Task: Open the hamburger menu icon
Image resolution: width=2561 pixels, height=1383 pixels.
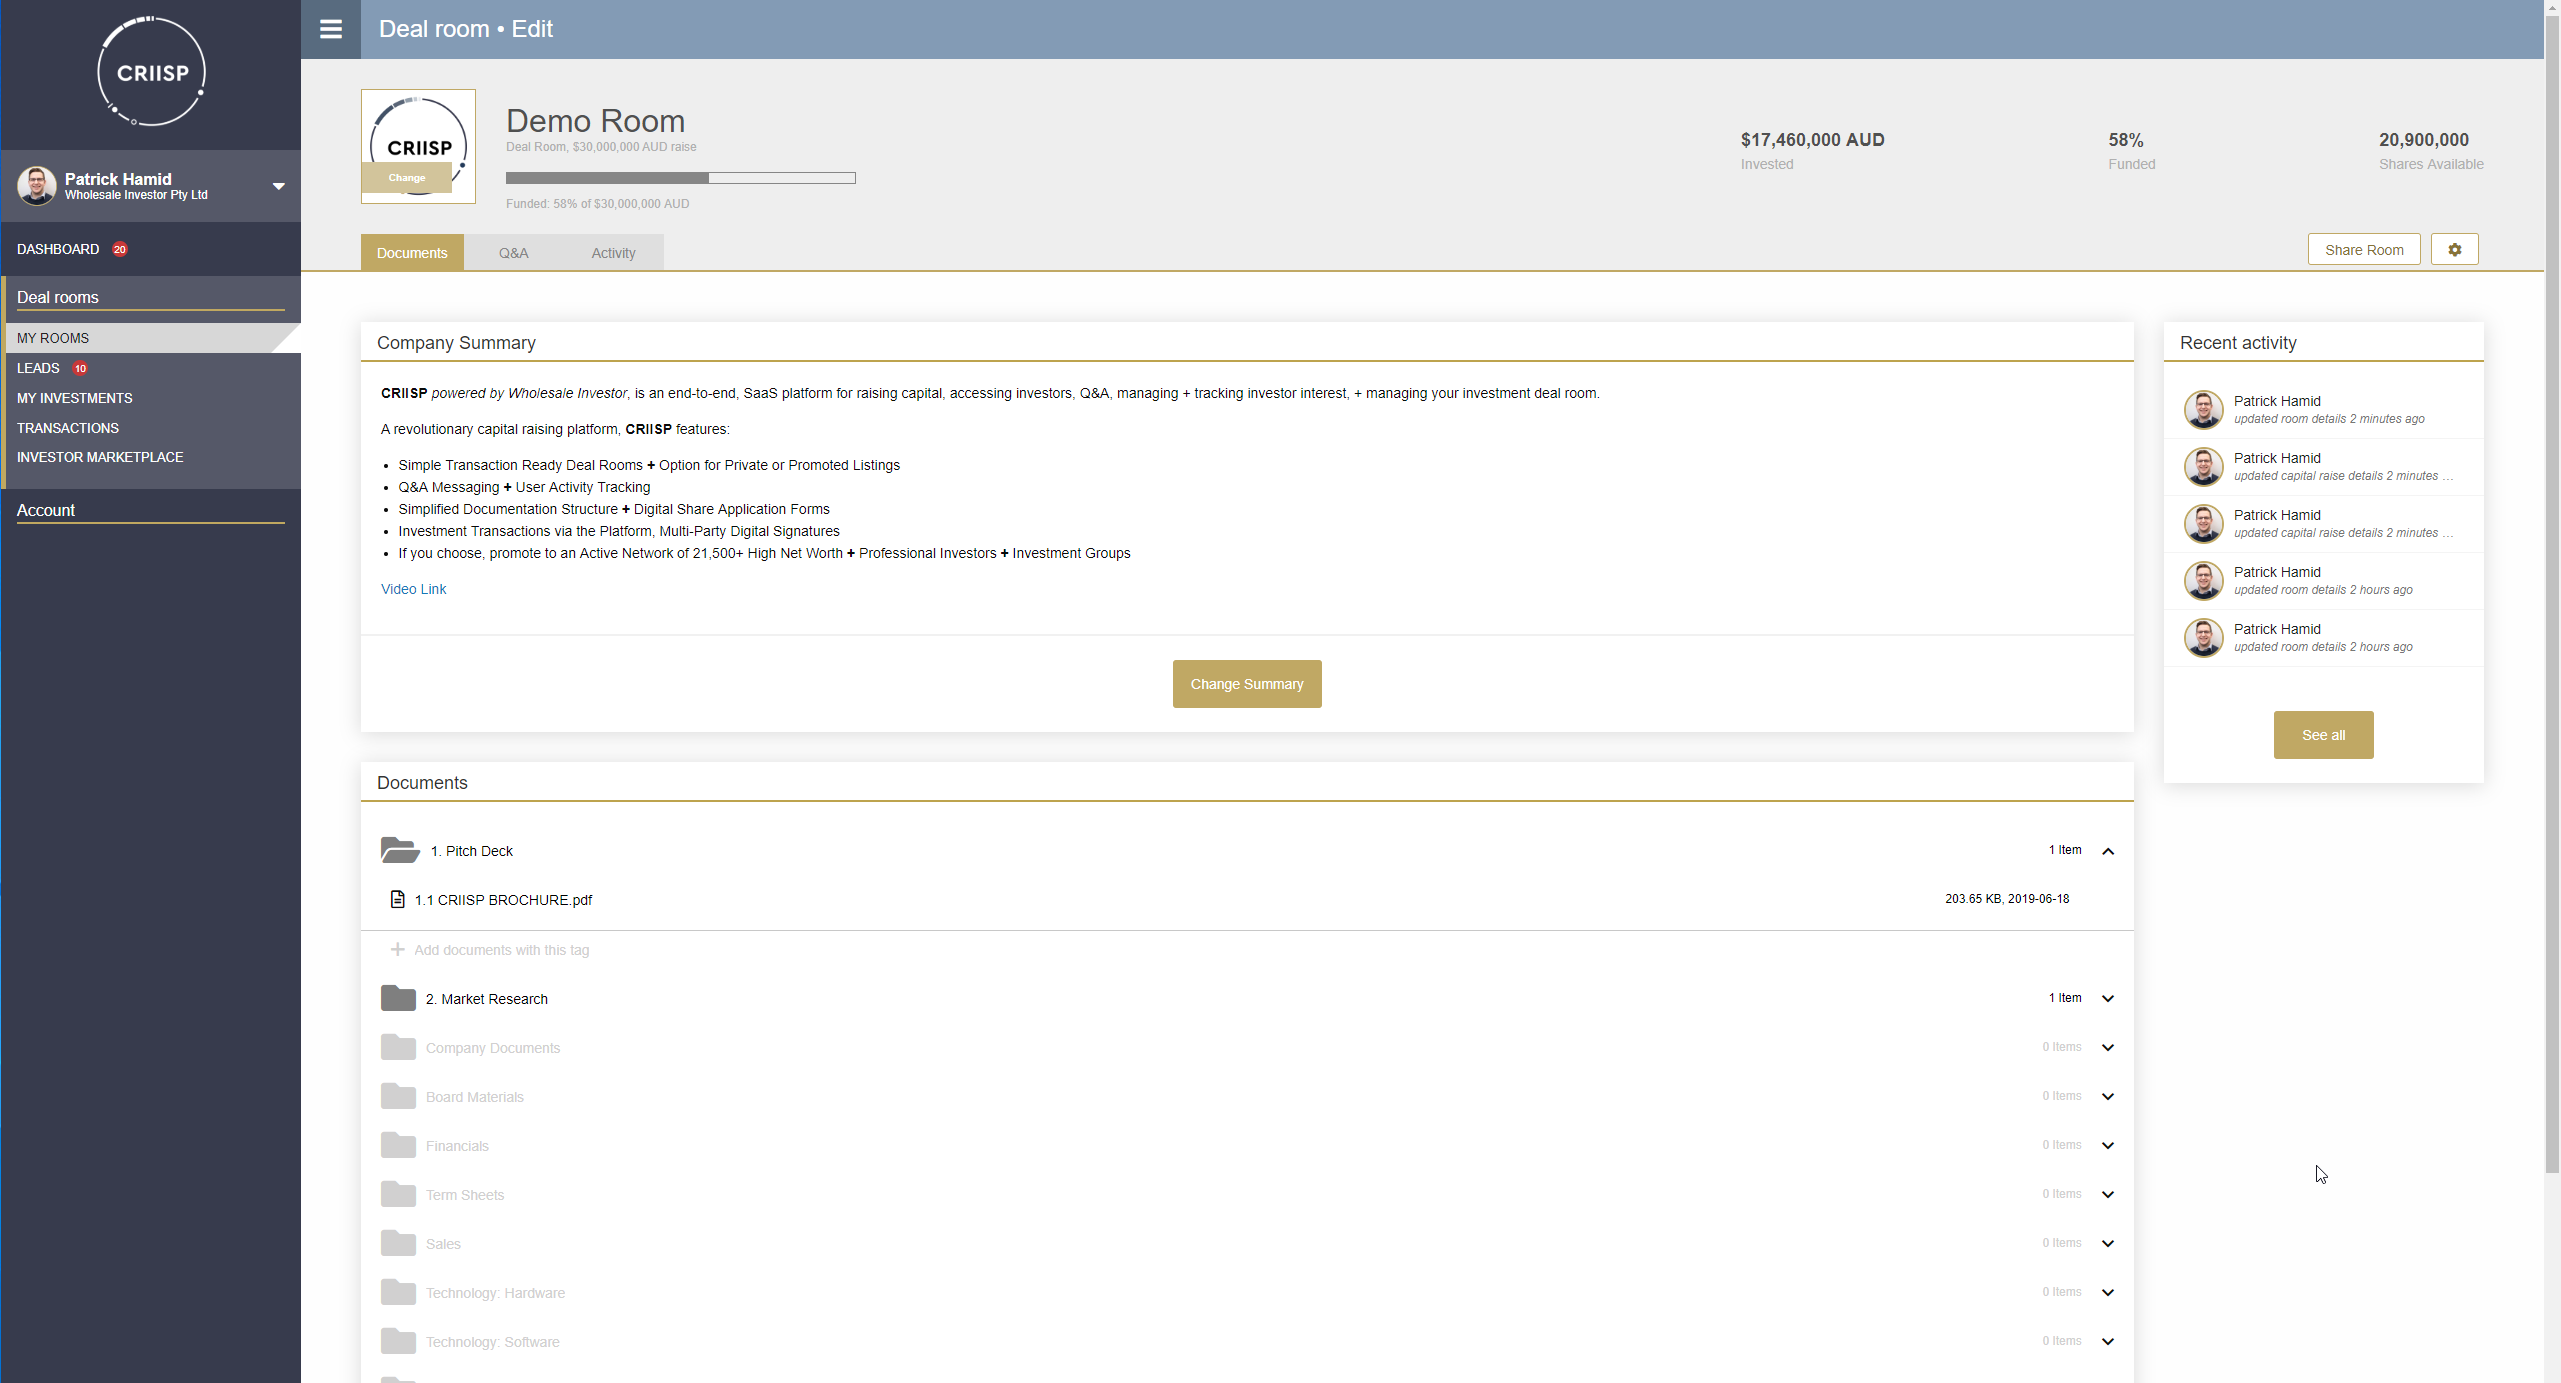Action: coord(331,29)
